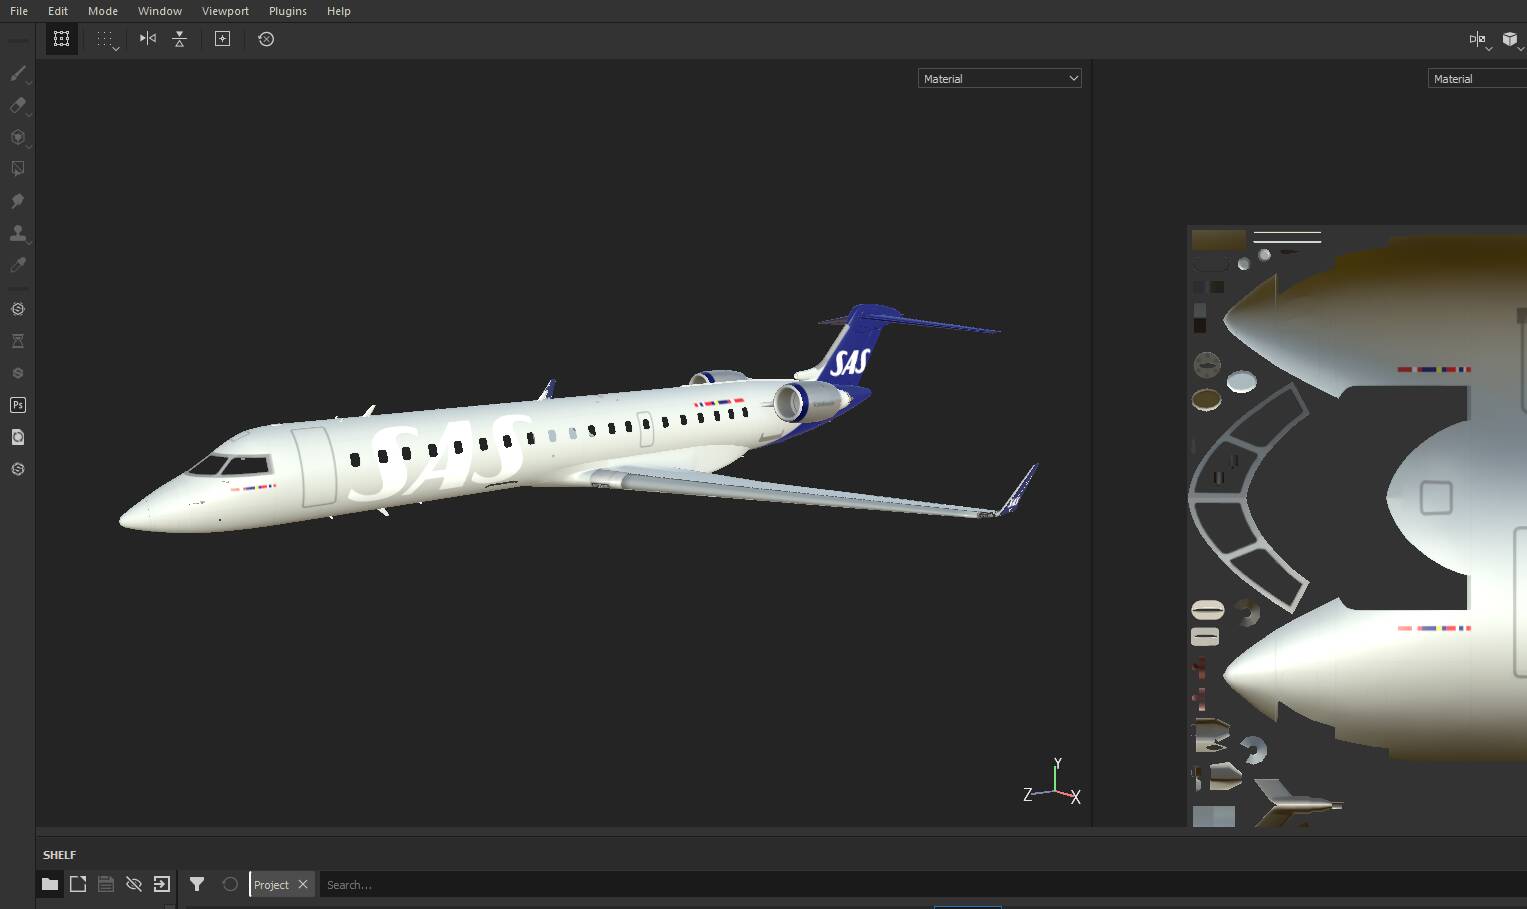This screenshot has width=1527, height=909.
Task: Select the Clone stamp tool
Action: pos(17,233)
